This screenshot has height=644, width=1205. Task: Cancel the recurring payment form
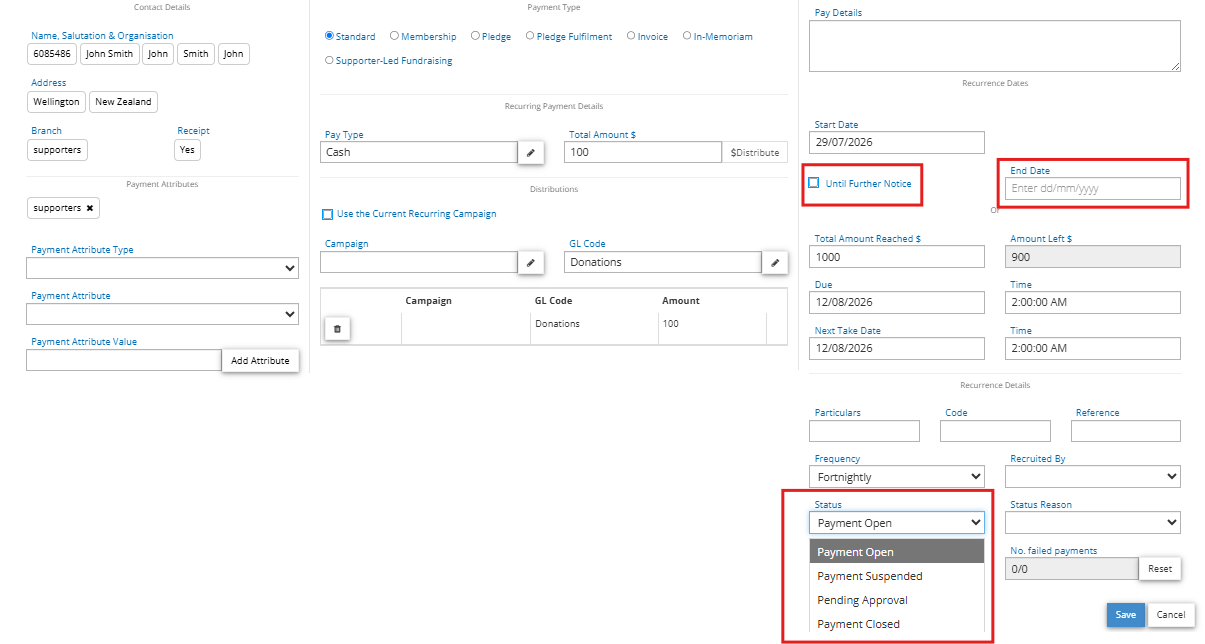point(1171,615)
